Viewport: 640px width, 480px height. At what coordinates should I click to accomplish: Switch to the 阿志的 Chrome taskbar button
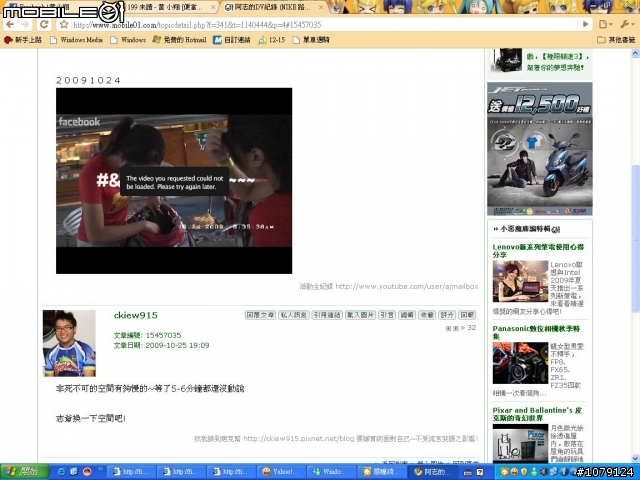coord(431,471)
